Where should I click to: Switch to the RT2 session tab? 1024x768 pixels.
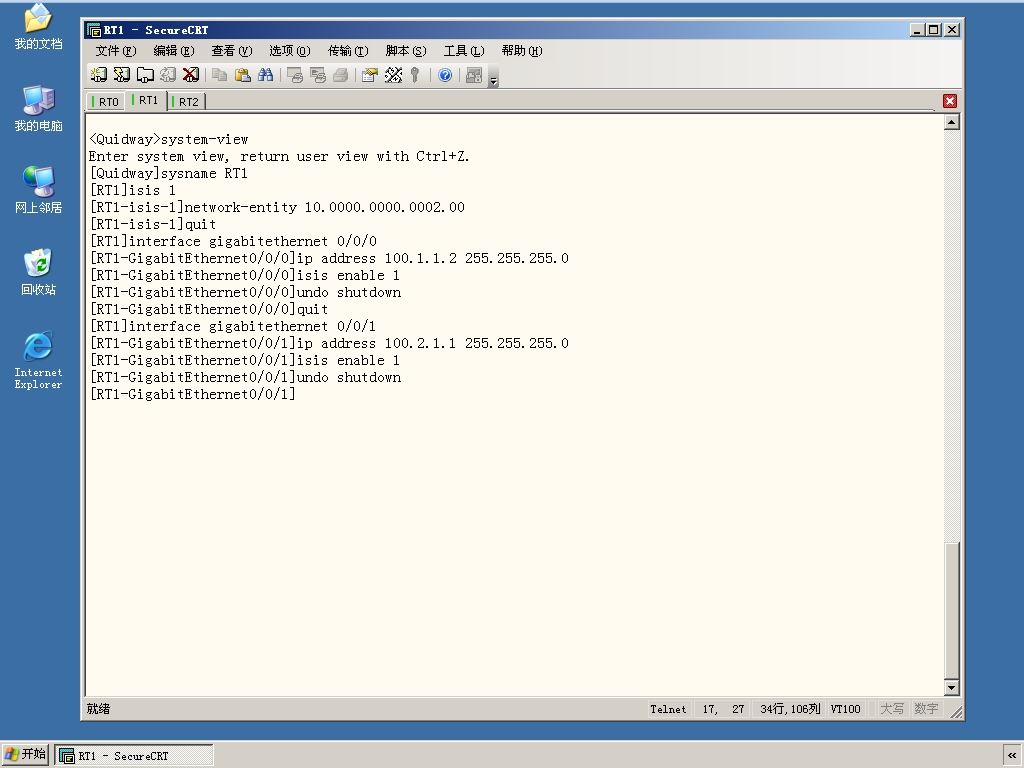(186, 102)
